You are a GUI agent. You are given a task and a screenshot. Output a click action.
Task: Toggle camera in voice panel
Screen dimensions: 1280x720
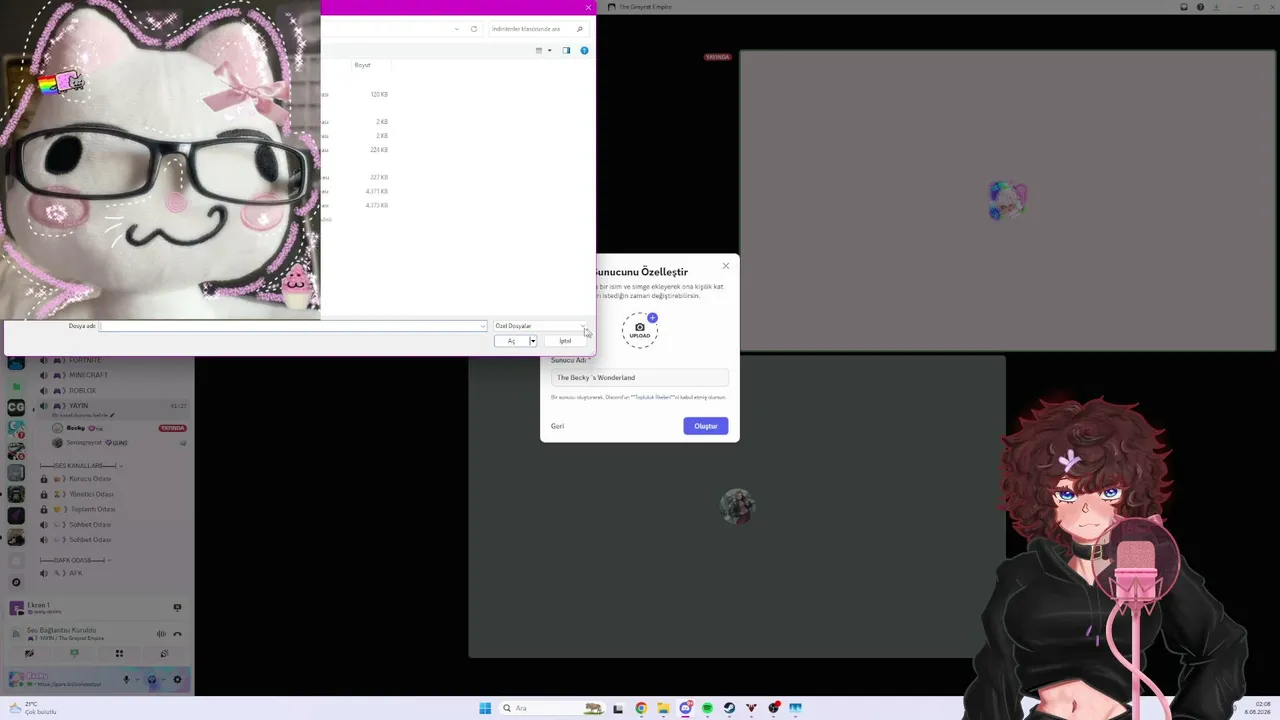29,654
